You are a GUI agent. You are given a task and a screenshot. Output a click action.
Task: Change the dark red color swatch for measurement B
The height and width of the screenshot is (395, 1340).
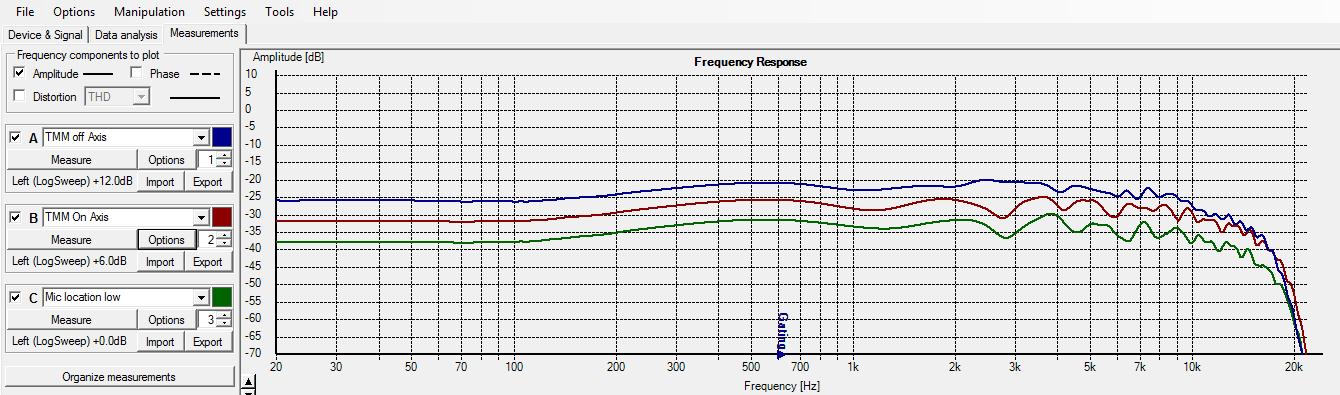click(222, 217)
